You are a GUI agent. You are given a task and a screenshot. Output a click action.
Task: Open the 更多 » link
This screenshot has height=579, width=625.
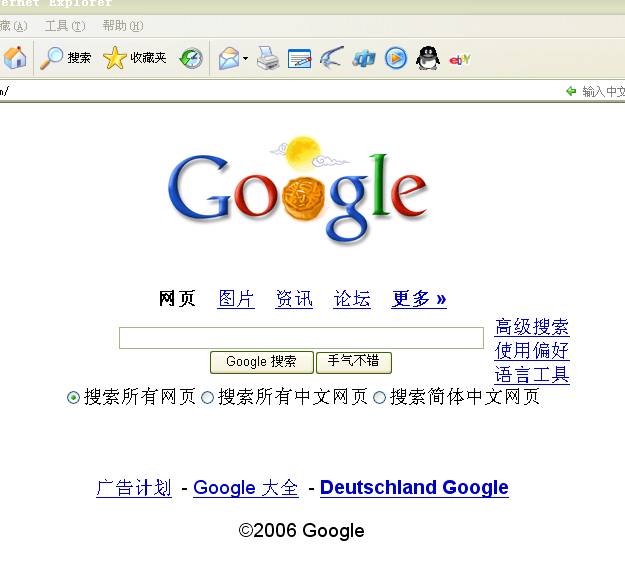coord(419,299)
